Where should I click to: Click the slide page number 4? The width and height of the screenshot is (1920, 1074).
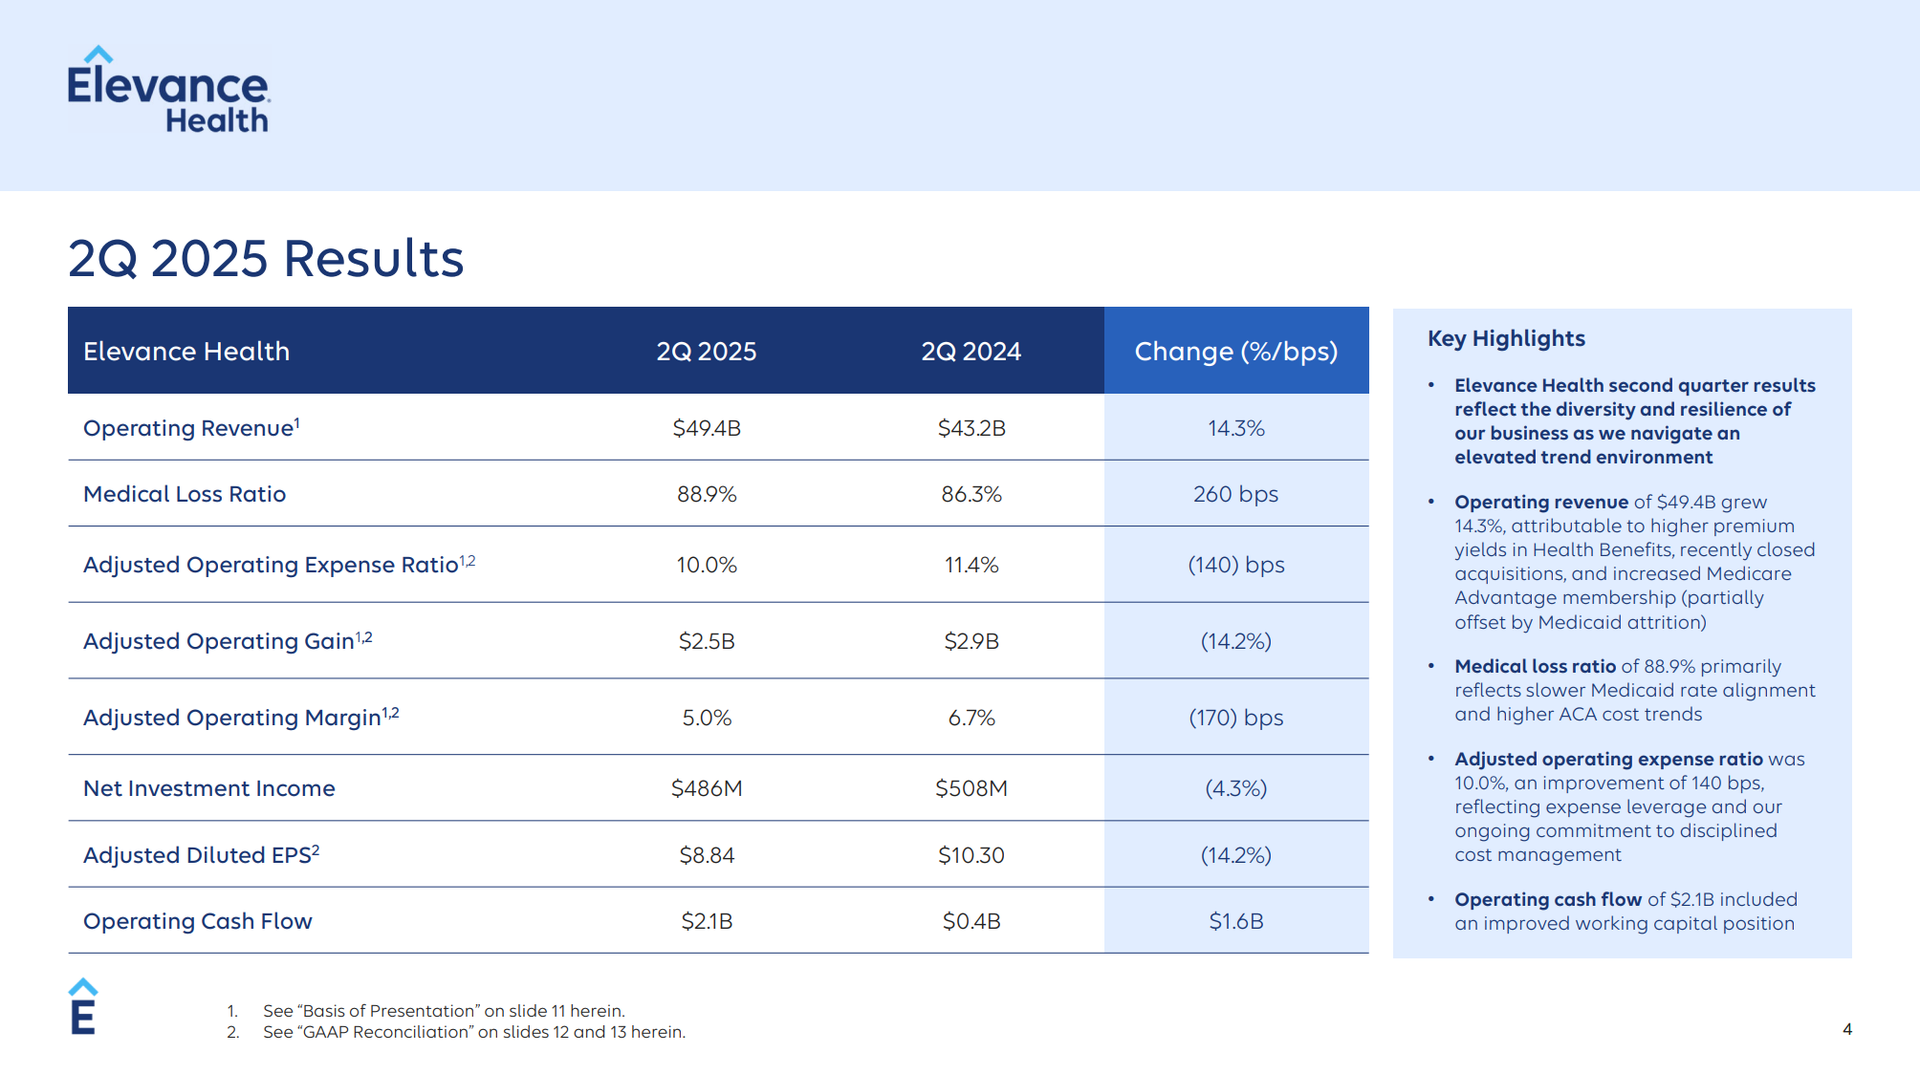coord(1847,1029)
